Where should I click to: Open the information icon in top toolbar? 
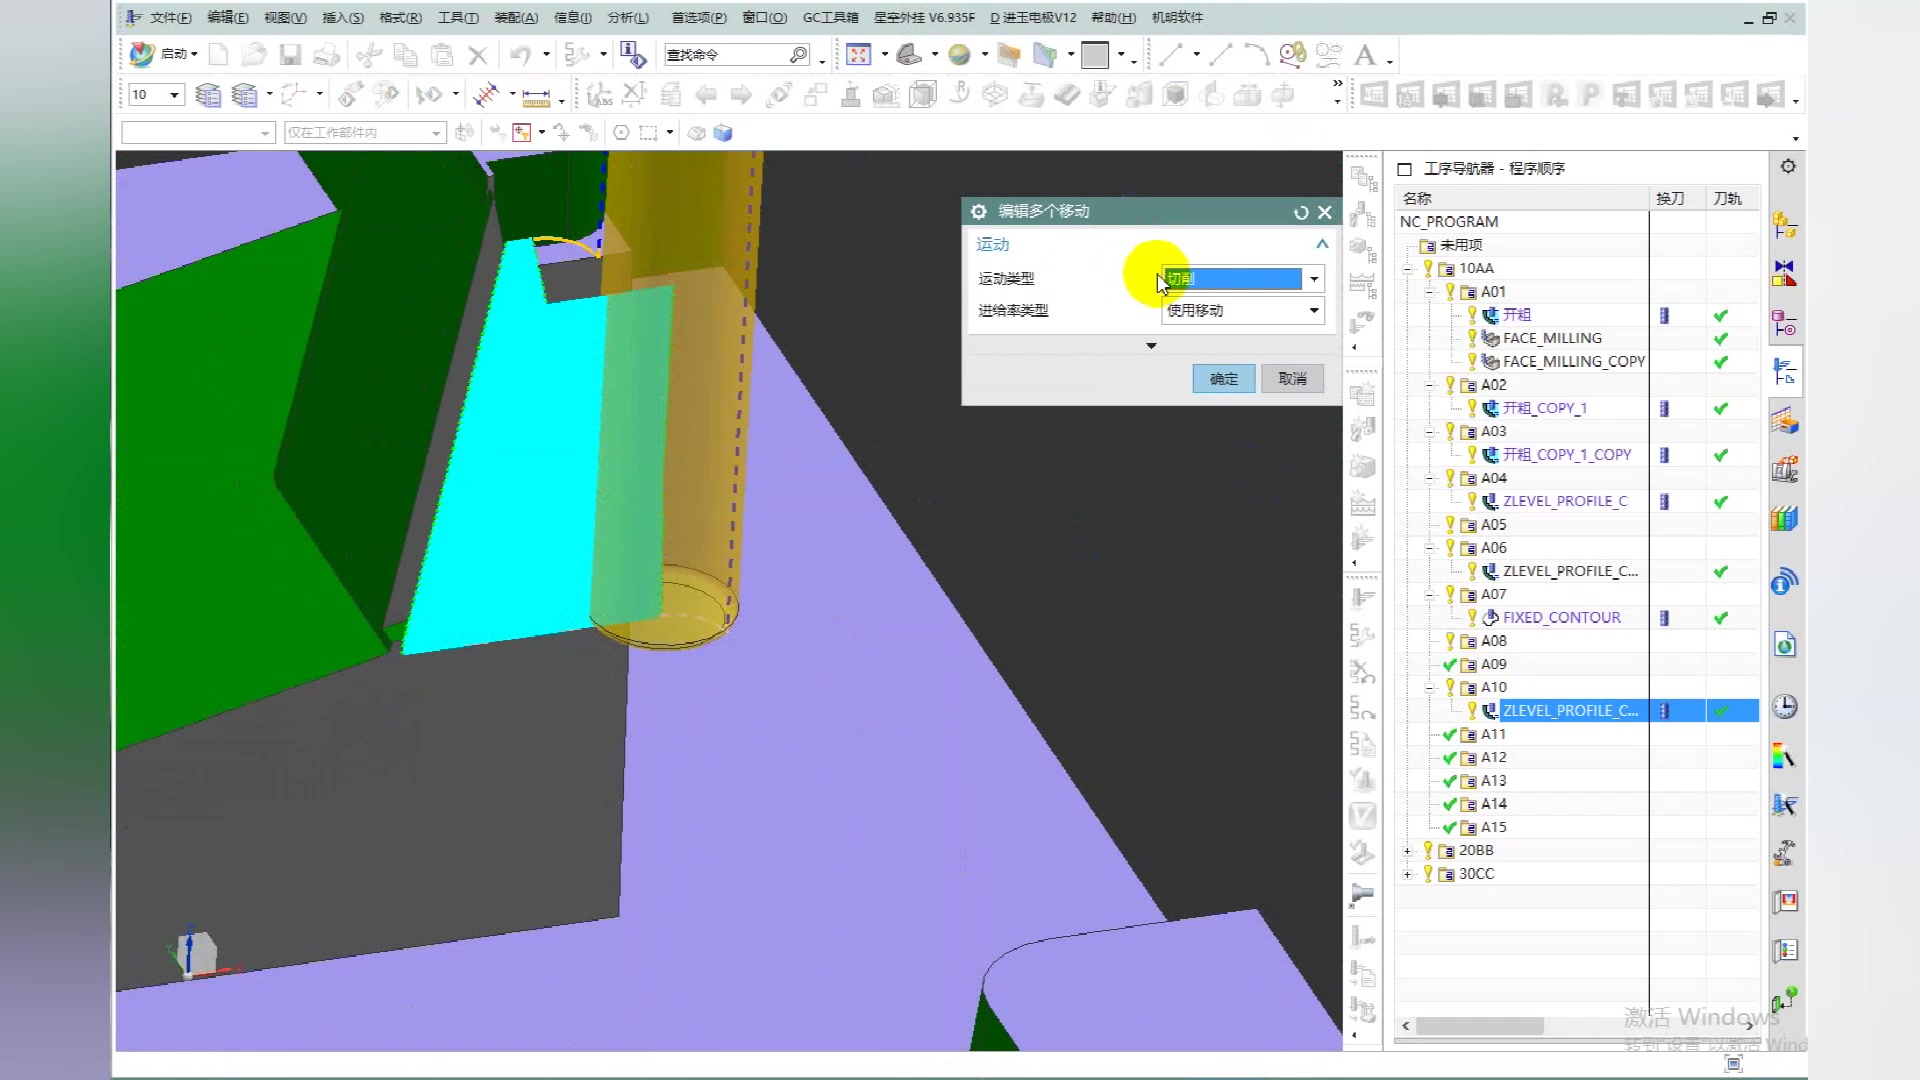(632, 55)
